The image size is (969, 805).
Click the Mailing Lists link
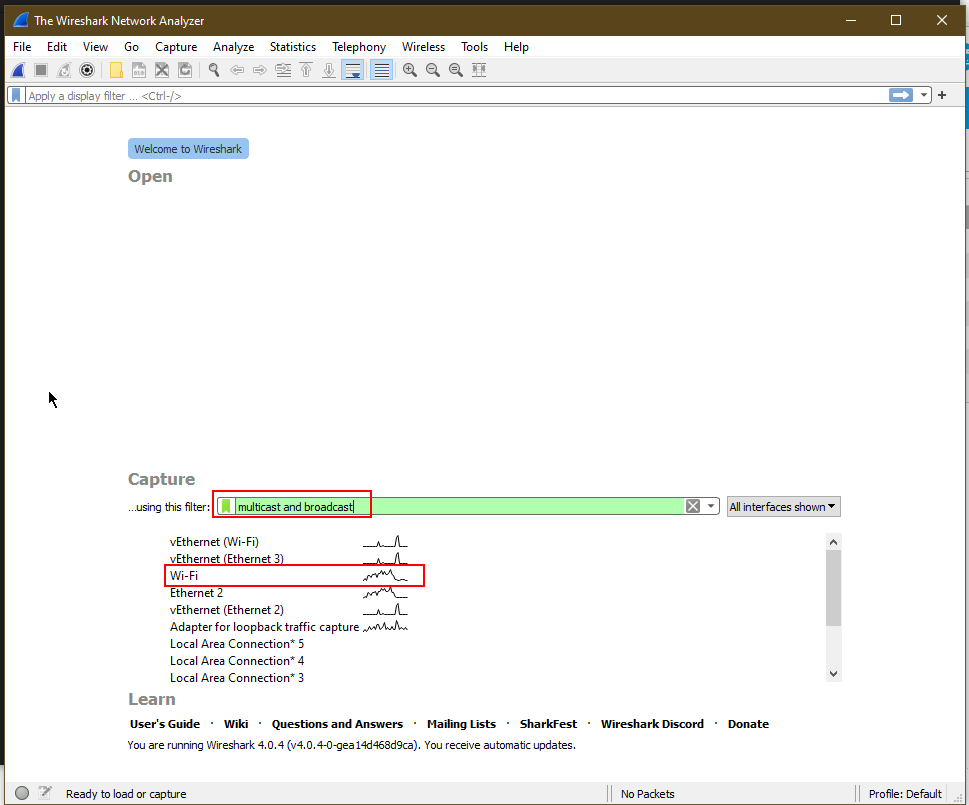[x=461, y=723]
